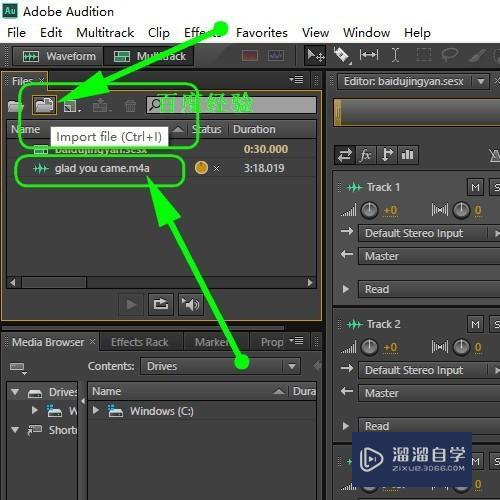Sort files by Status column header

(x=207, y=129)
